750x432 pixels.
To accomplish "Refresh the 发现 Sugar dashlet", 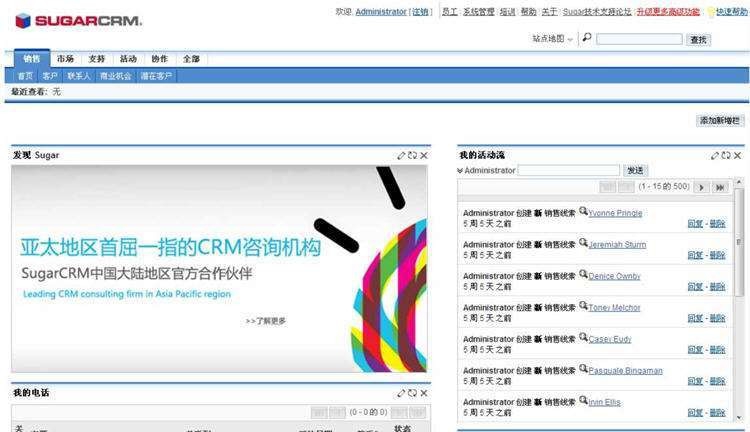I will 412,155.
